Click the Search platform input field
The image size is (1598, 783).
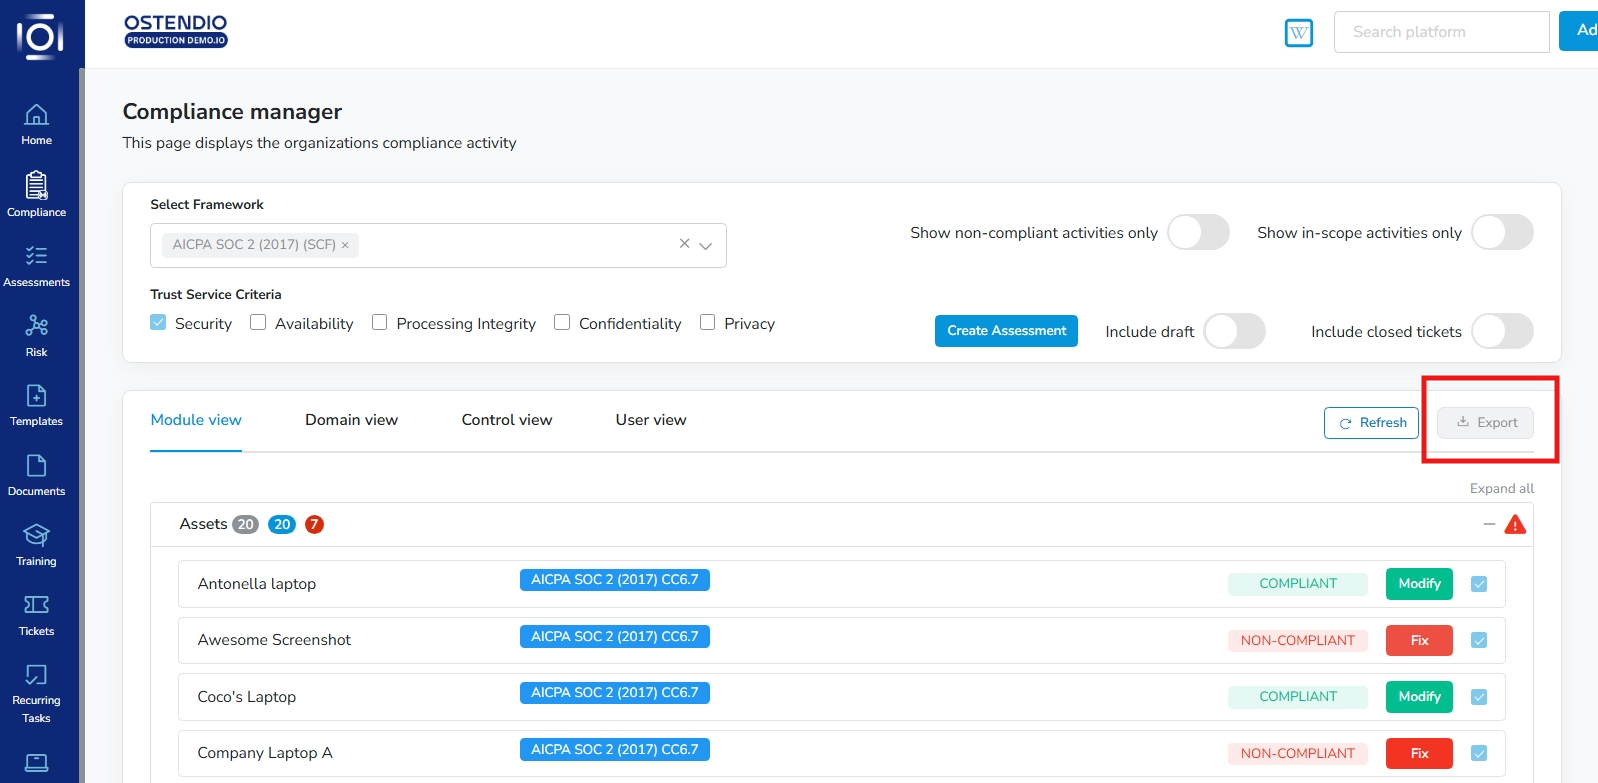pos(1440,32)
